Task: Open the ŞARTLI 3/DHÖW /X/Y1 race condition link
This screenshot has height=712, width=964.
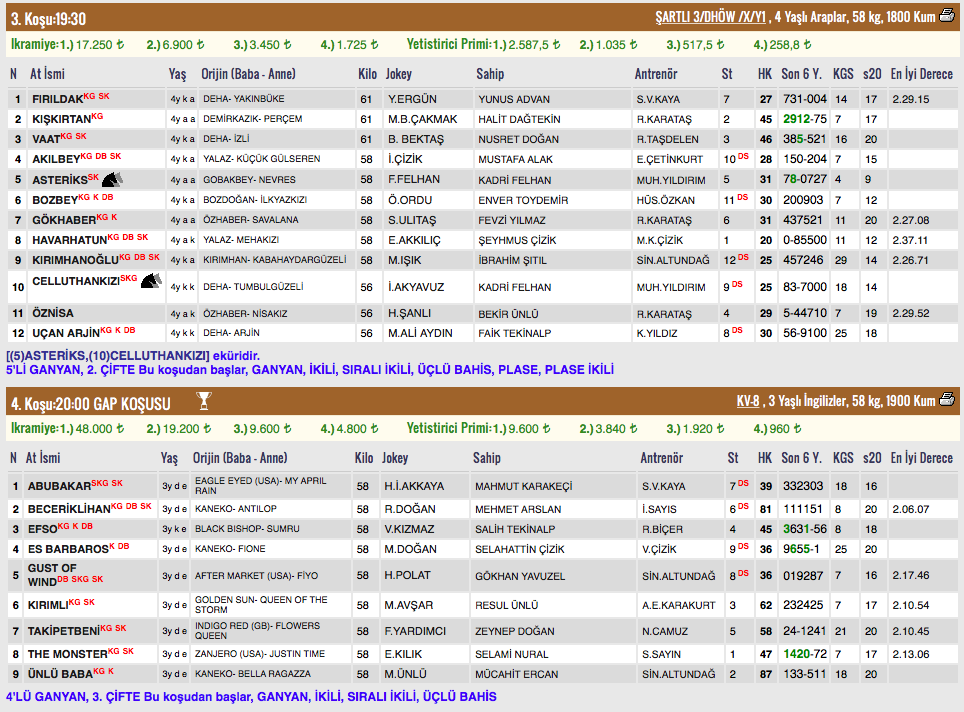Action: pyautogui.click(x=710, y=17)
